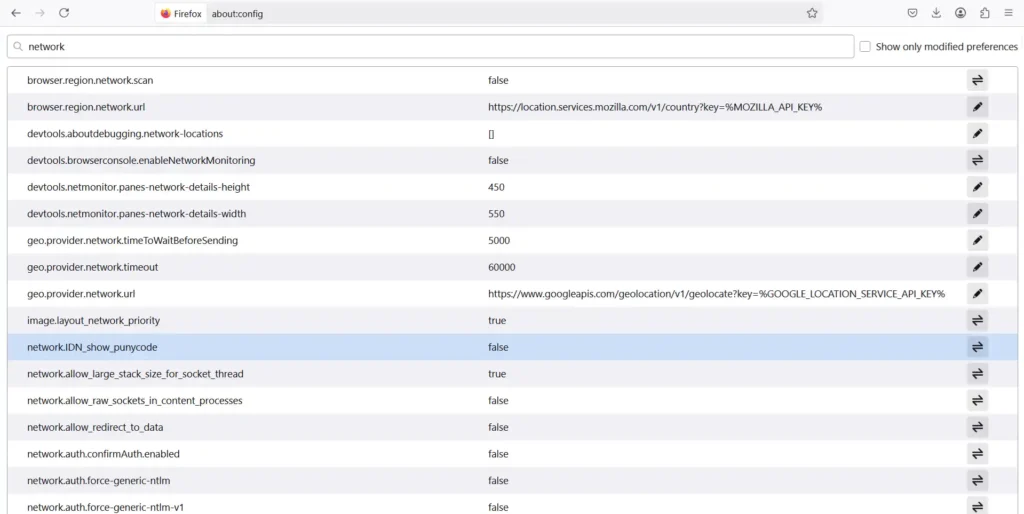Click the preference search field

pyautogui.click(x=430, y=47)
